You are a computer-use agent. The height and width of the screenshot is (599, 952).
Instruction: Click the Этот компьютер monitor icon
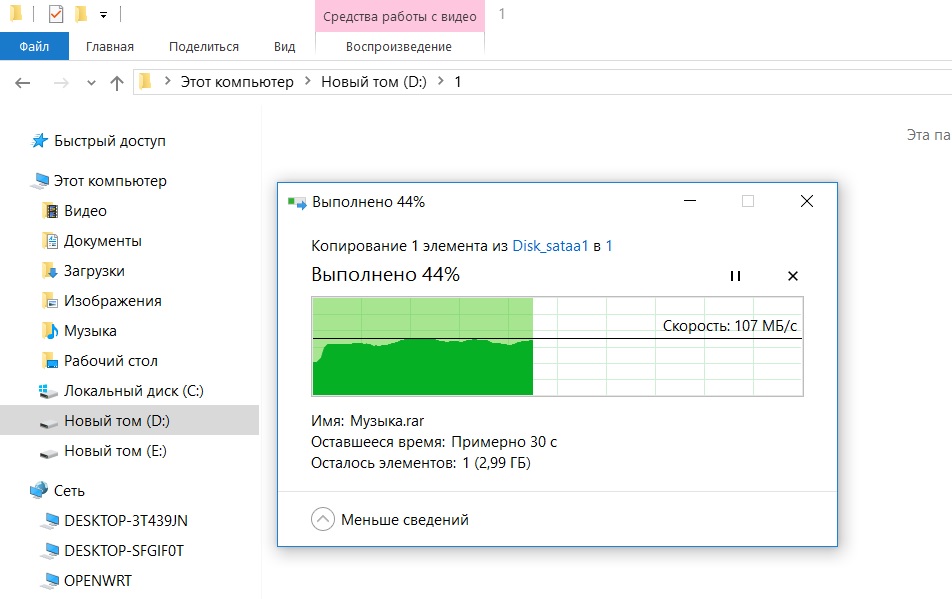(x=41, y=180)
